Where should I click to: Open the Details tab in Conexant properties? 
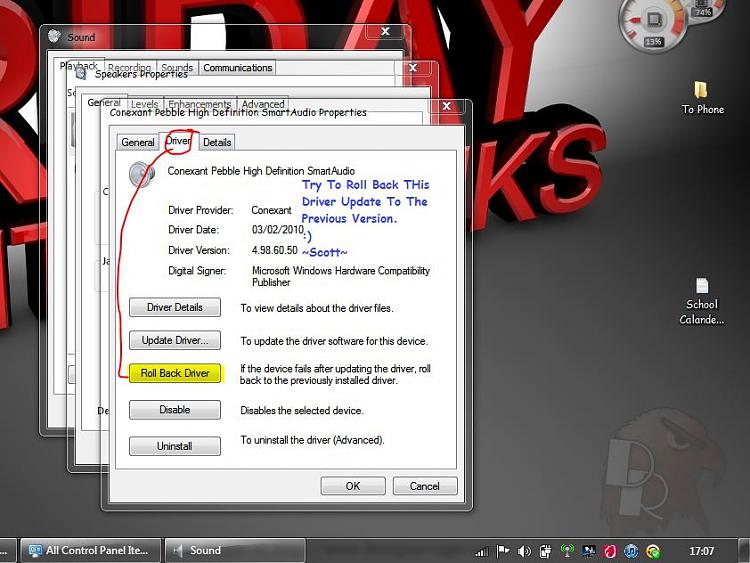[x=217, y=142]
